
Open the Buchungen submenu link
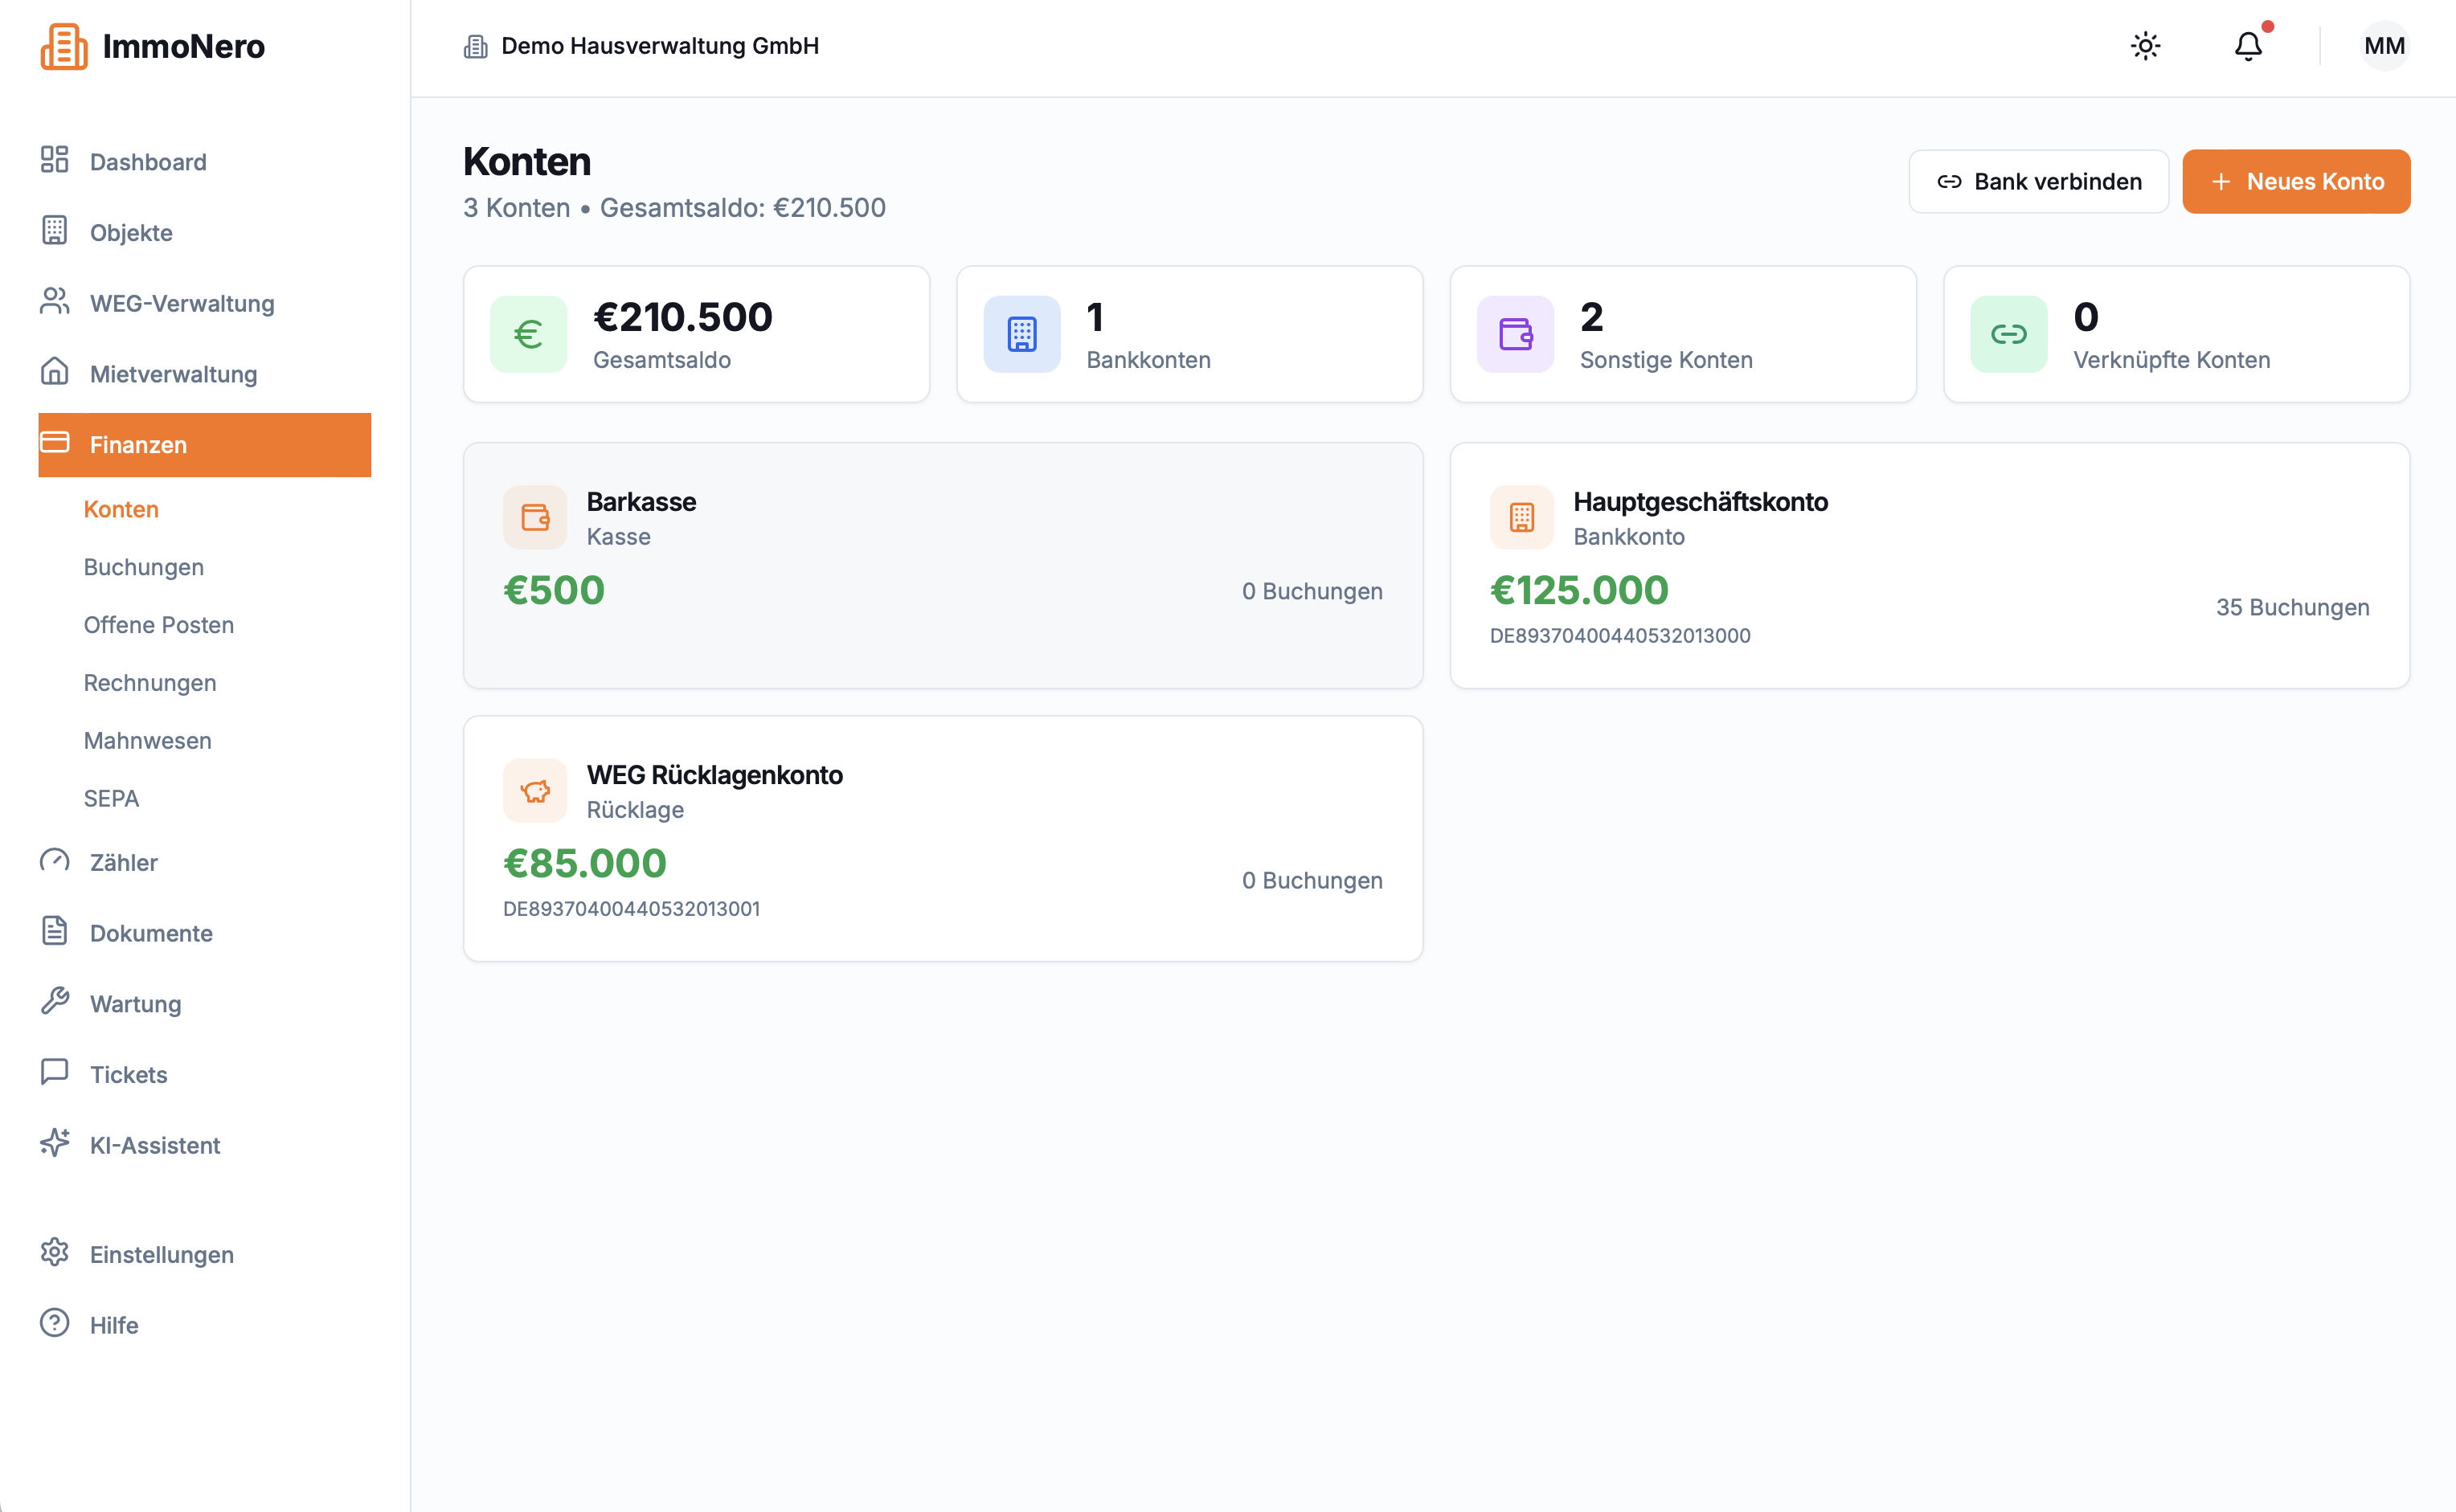point(144,567)
